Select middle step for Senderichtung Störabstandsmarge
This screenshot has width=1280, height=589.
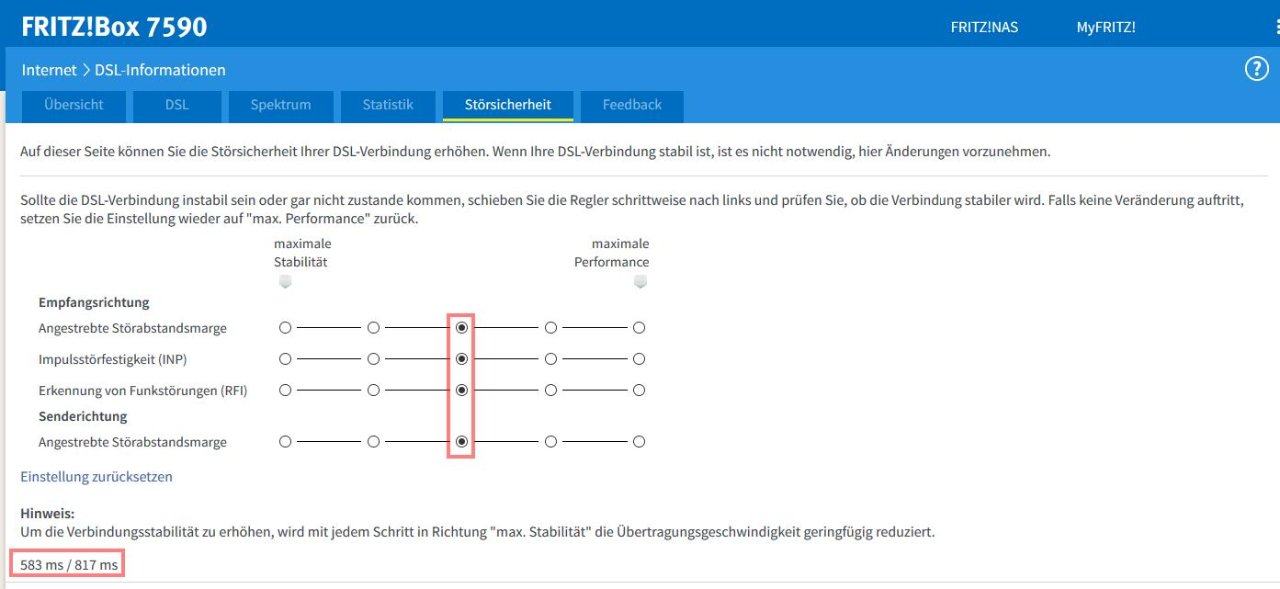click(x=461, y=441)
